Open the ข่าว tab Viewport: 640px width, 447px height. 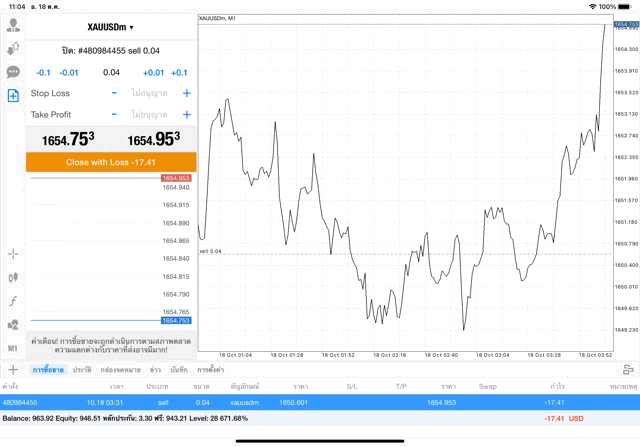155,370
